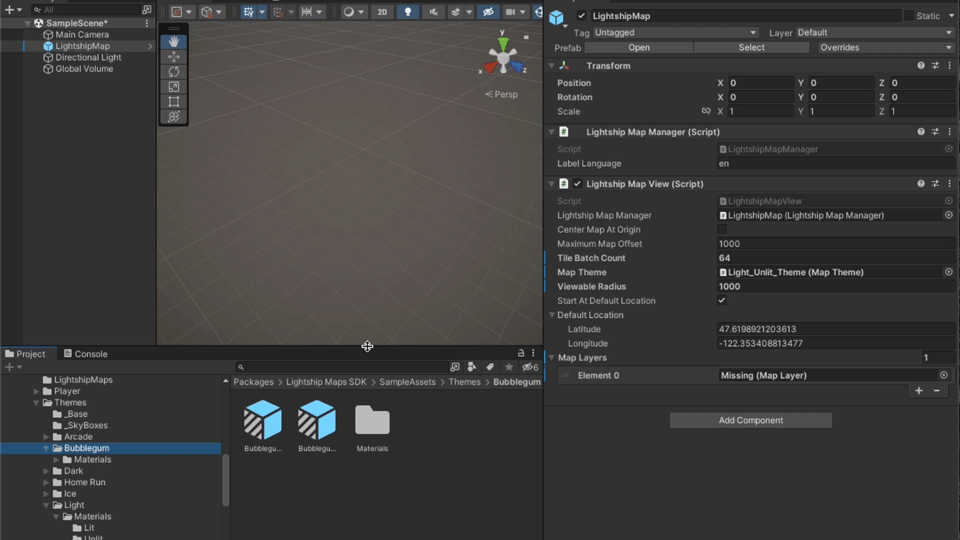
Task: Click object picker beside Missing Map Layer
Action: [x=943, y=375]
